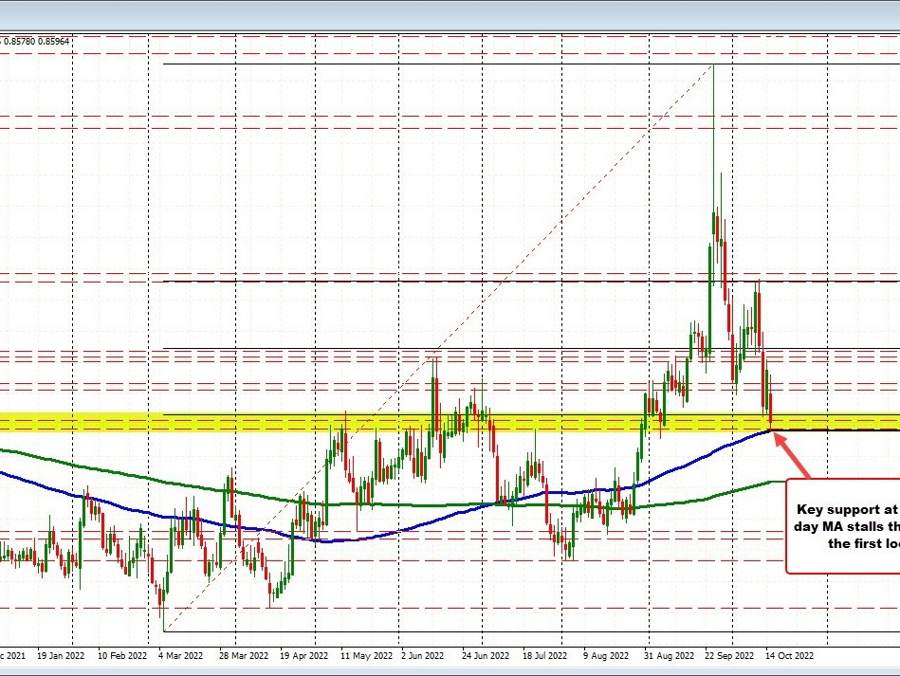Click the chart window title bar
900x676 pixels.
450,13
